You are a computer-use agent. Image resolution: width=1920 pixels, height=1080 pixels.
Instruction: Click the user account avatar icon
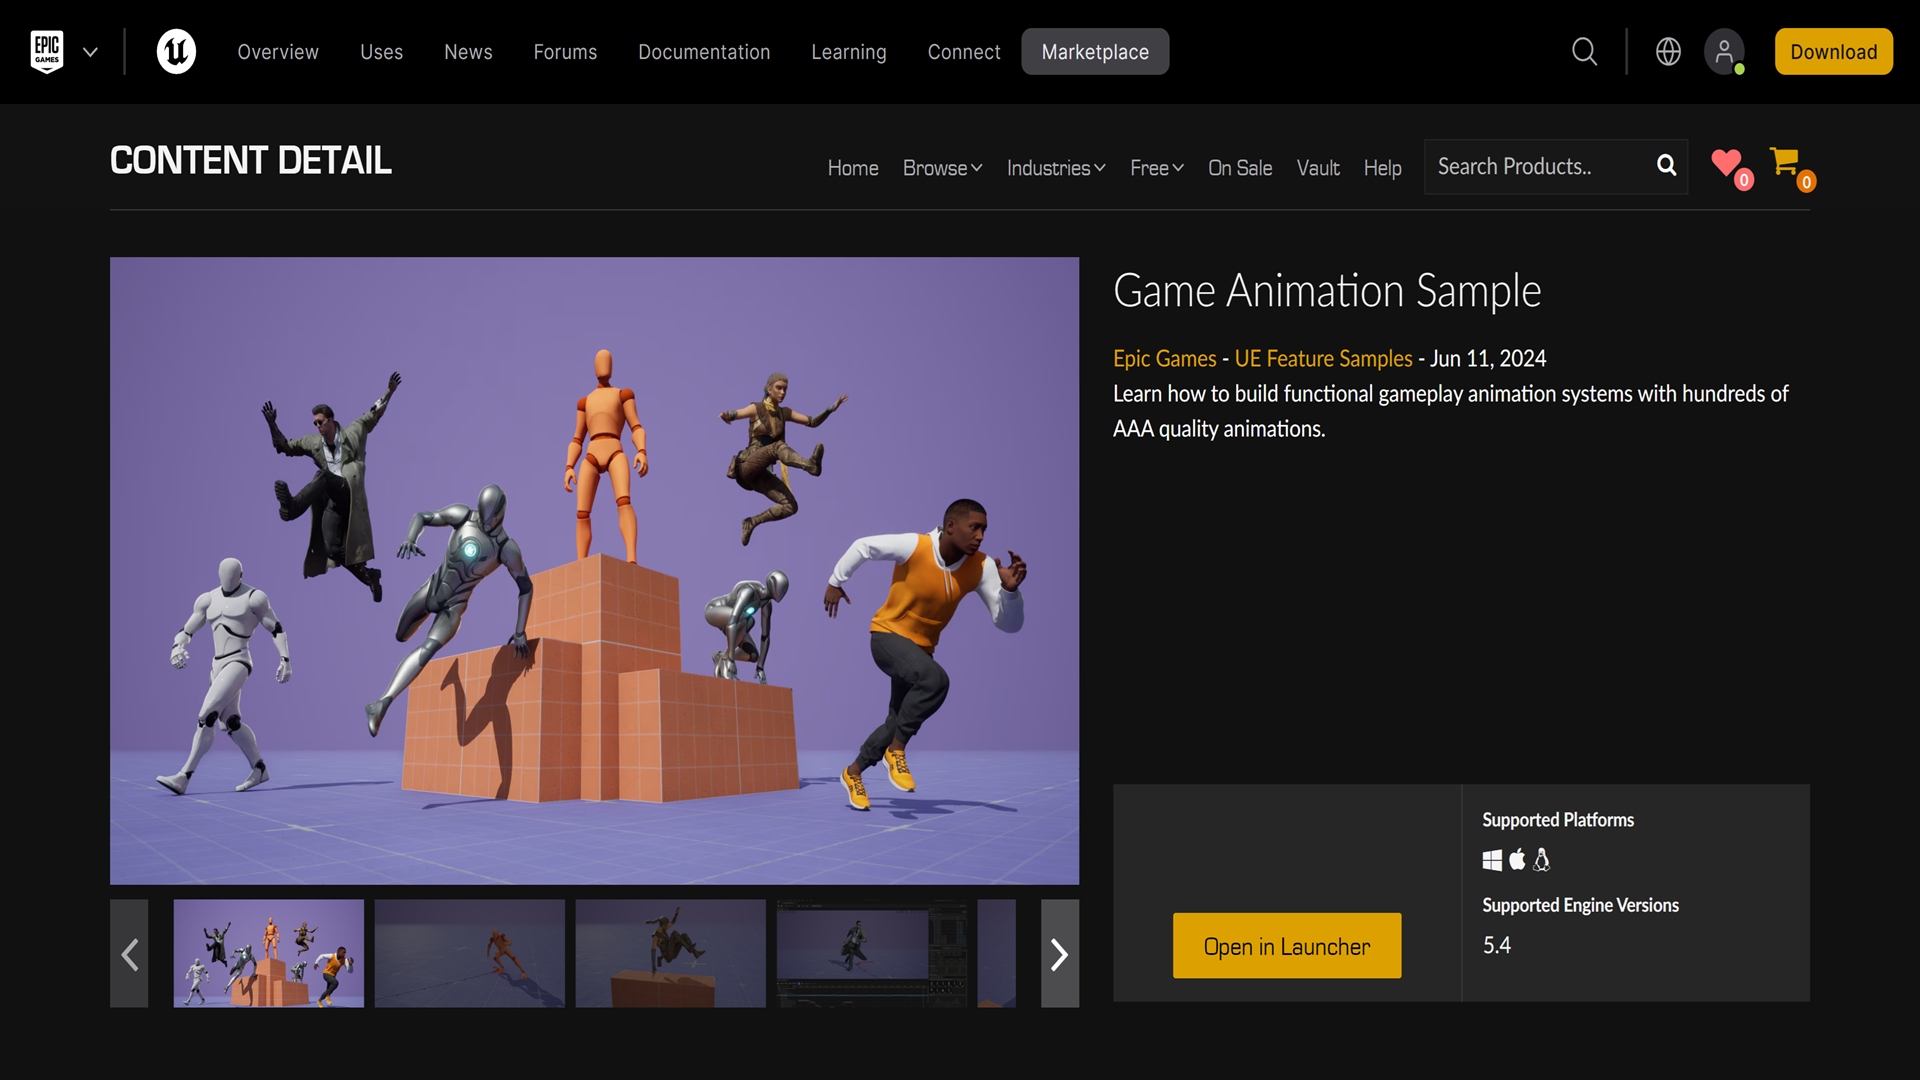point(1724,52)
